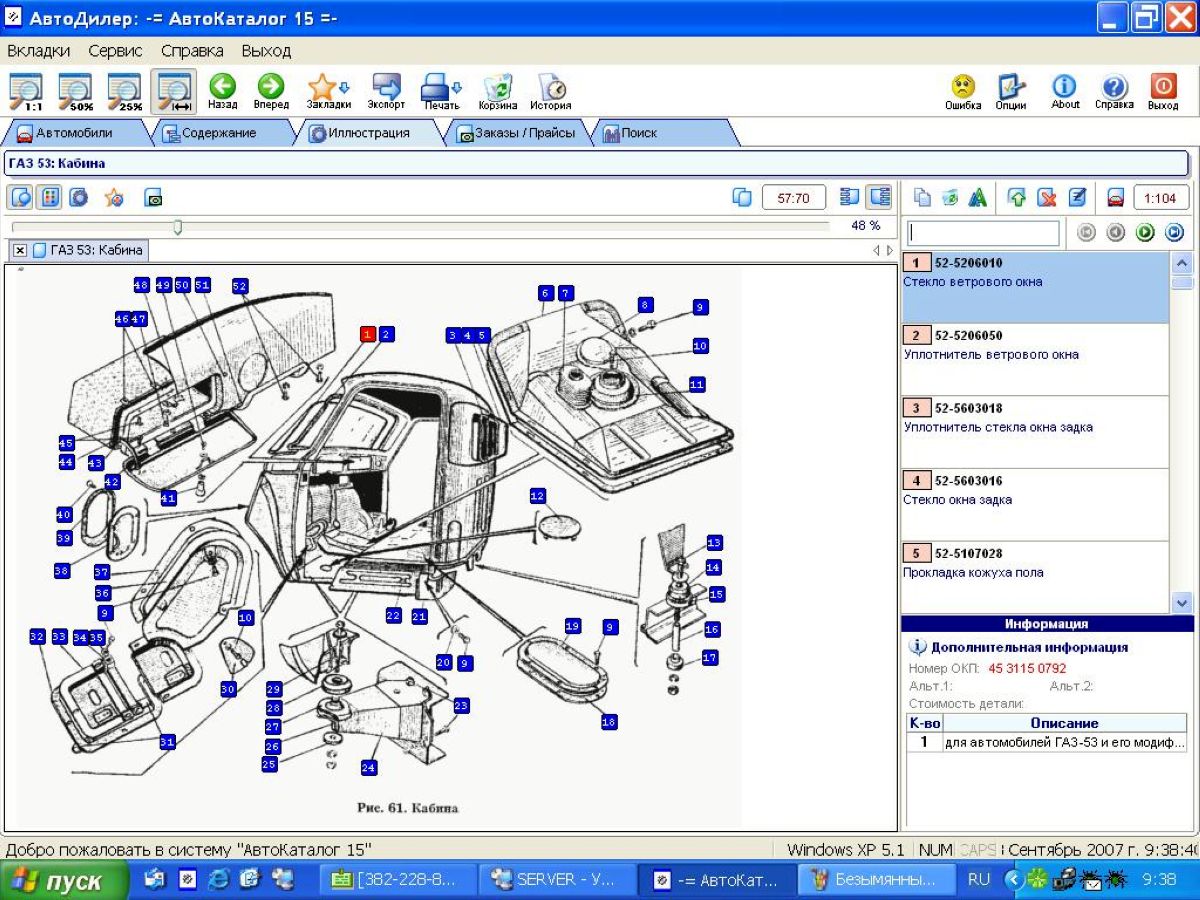This screenshot has height=900, width=1200.
Task: Click the price tag icon in sub-toolbar
Action: [153, 197]
